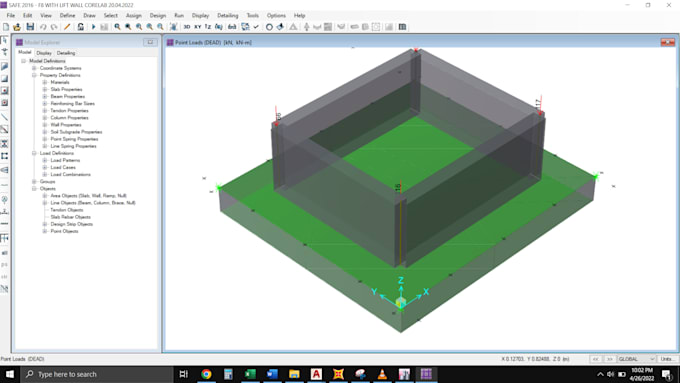Expand the Point Objects node

pyautogui.click(x=45, y=231)
